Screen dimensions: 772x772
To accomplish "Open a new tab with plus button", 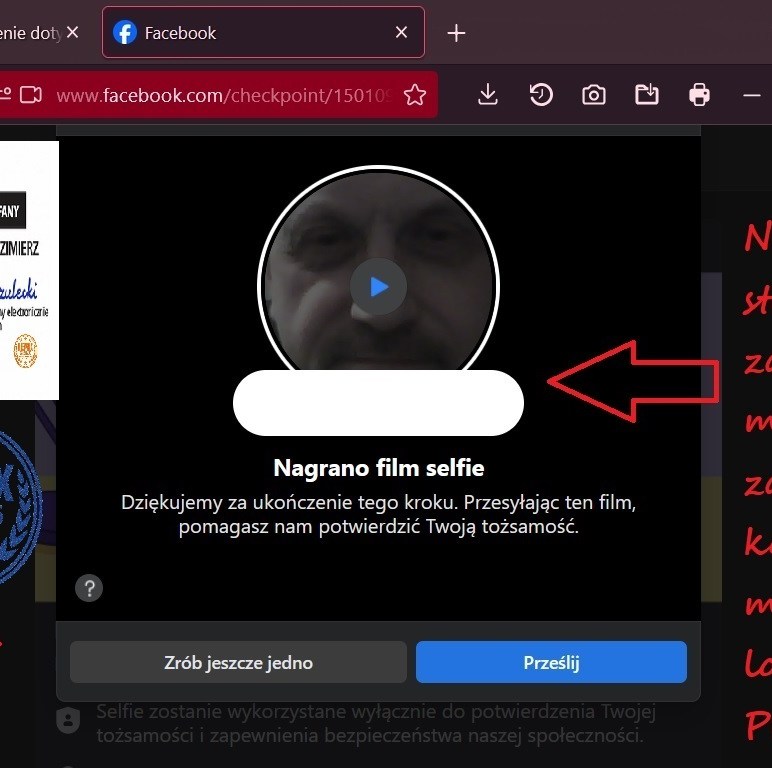I will [456, 33].
